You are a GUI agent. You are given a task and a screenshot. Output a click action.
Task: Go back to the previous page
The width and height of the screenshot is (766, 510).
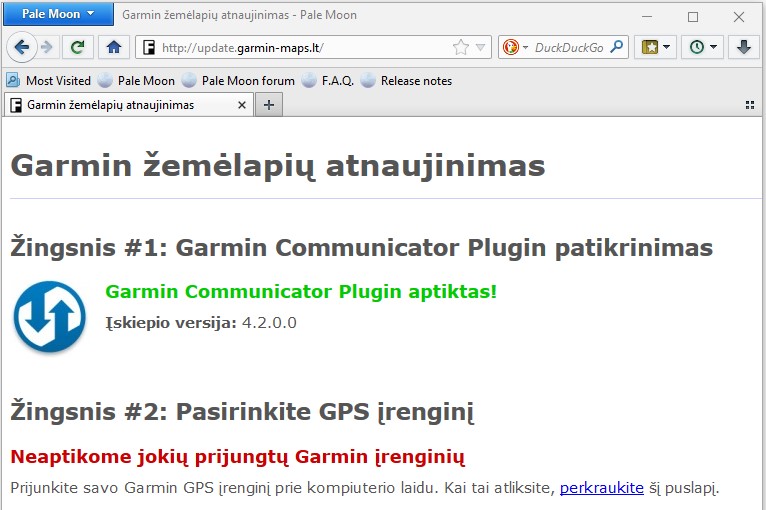(x=22, y=47)
